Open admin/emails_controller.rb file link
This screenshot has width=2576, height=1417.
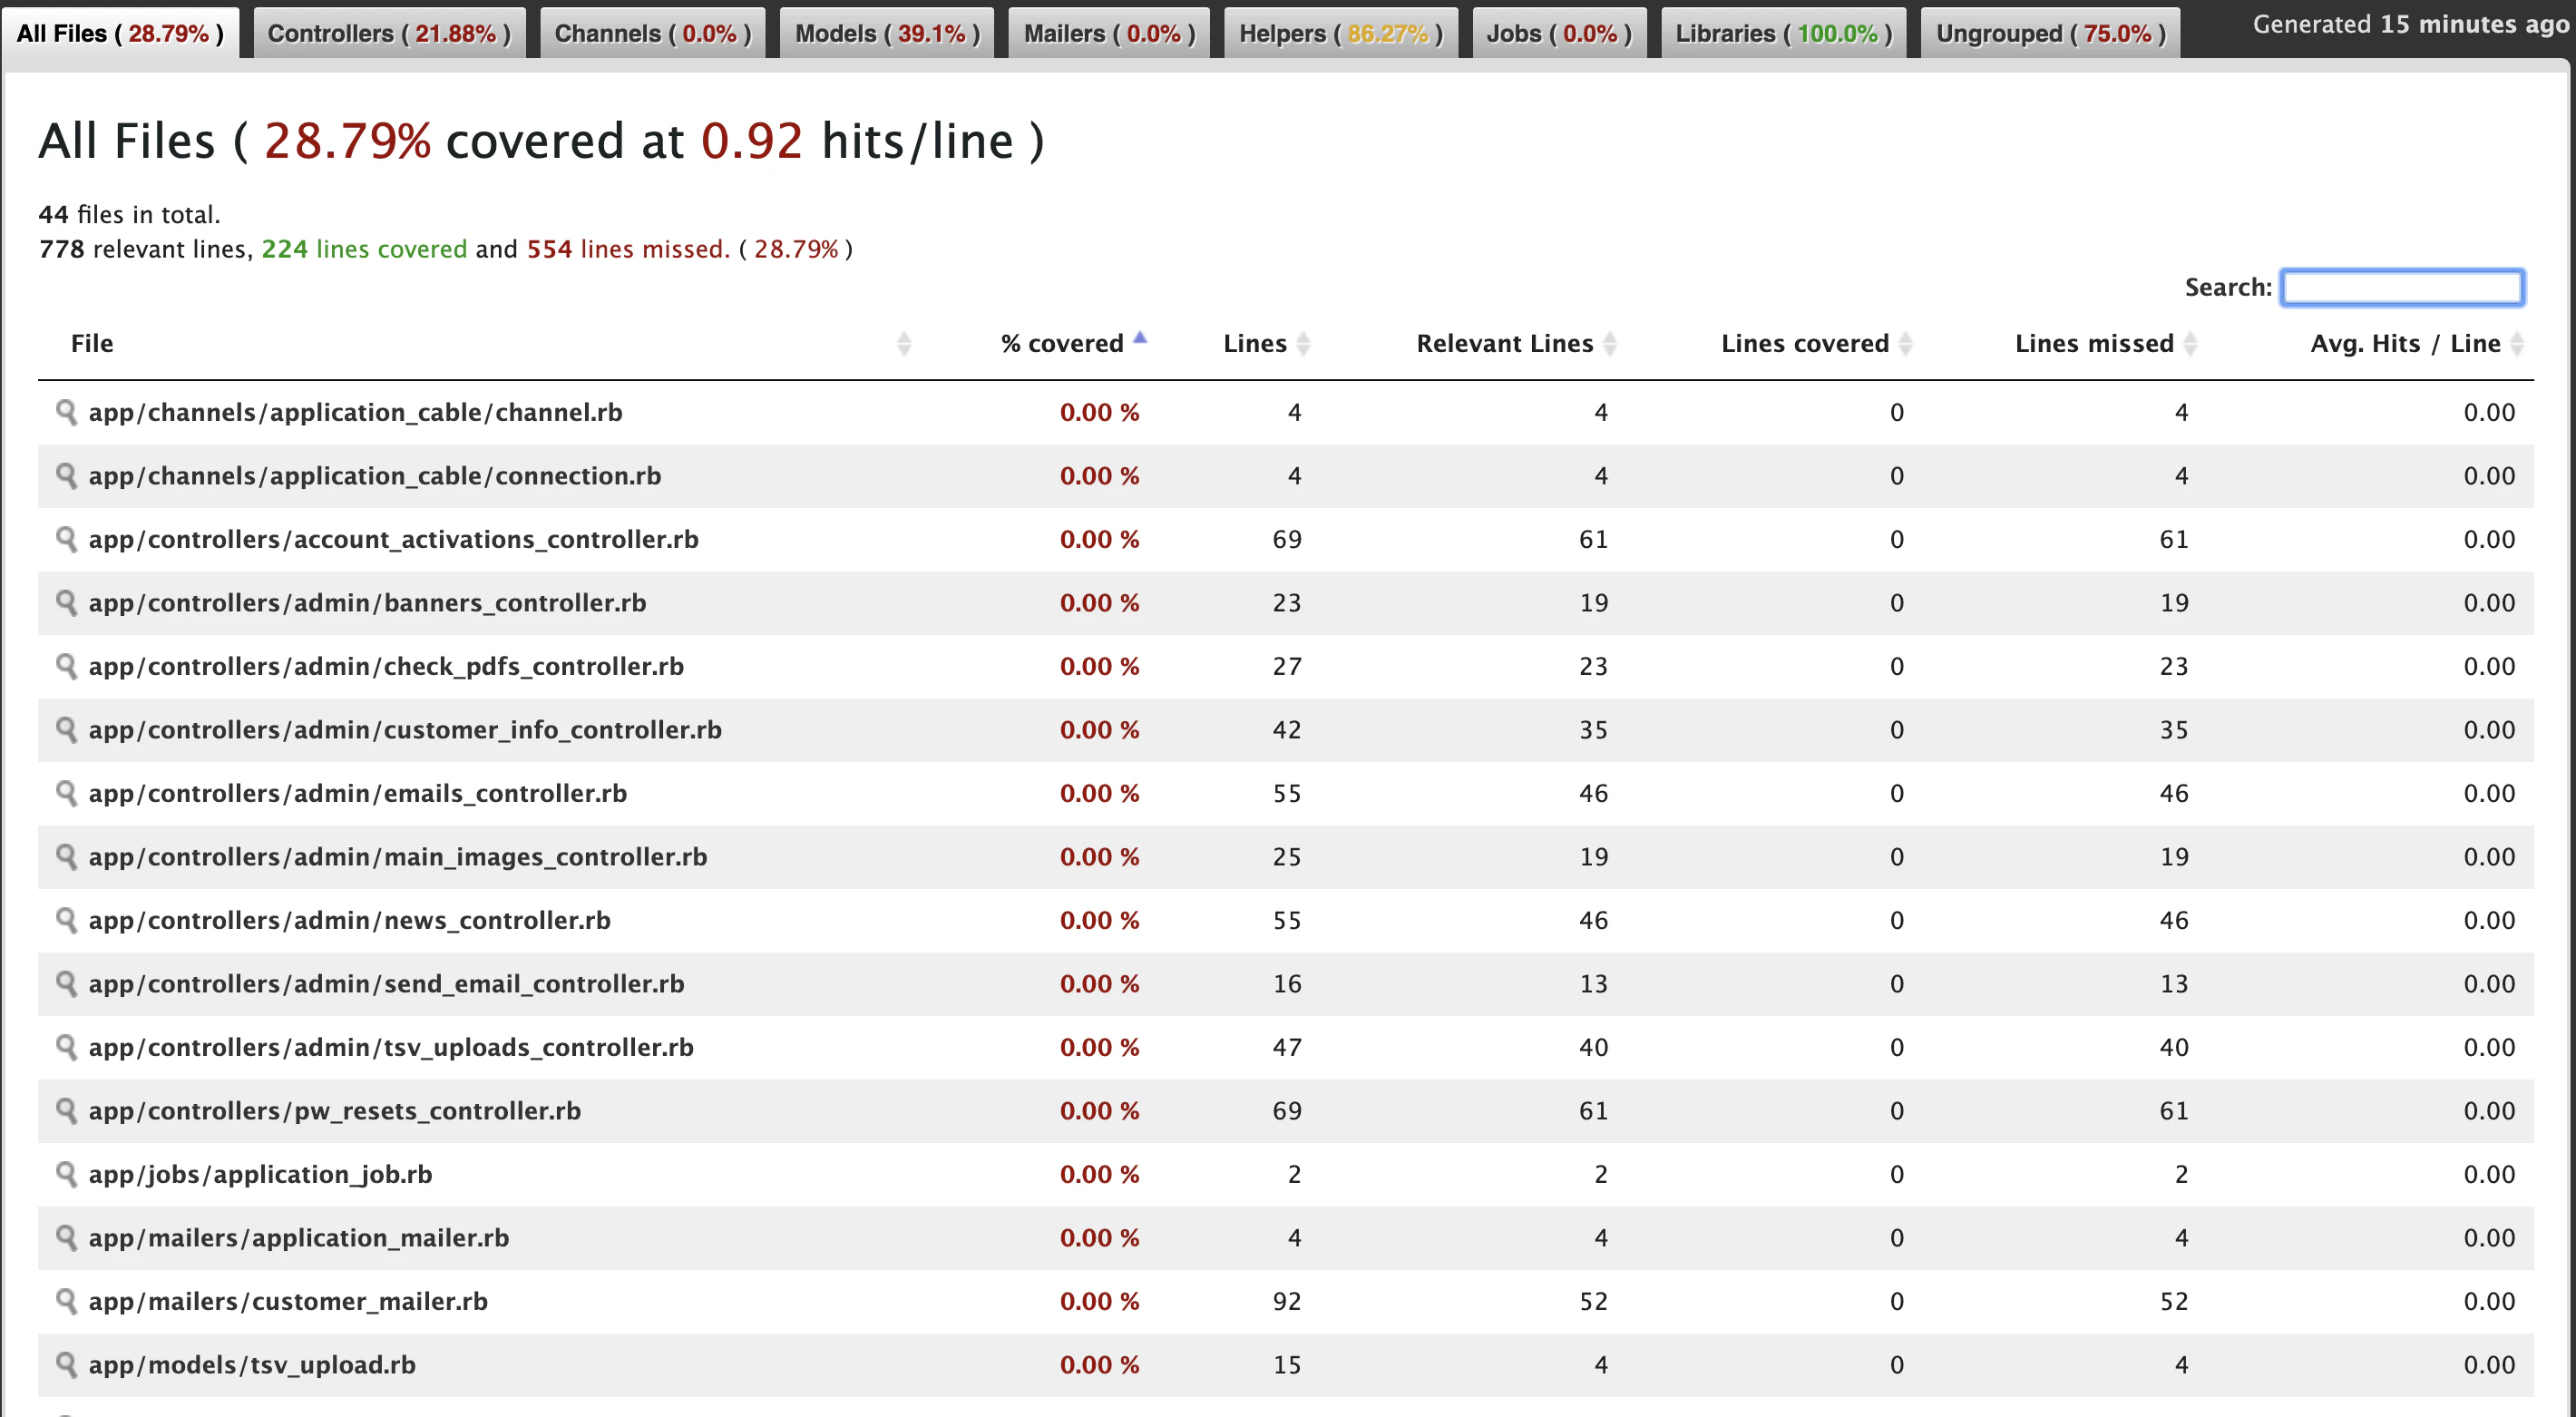tap(358, 793)
